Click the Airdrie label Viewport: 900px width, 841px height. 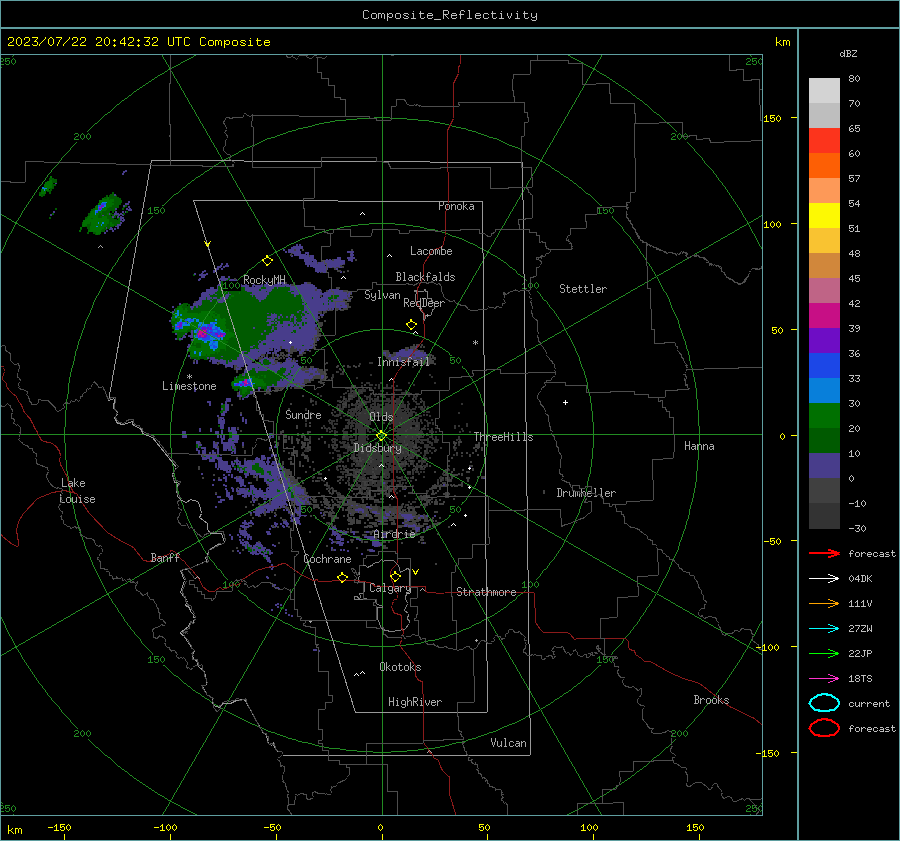394,534
